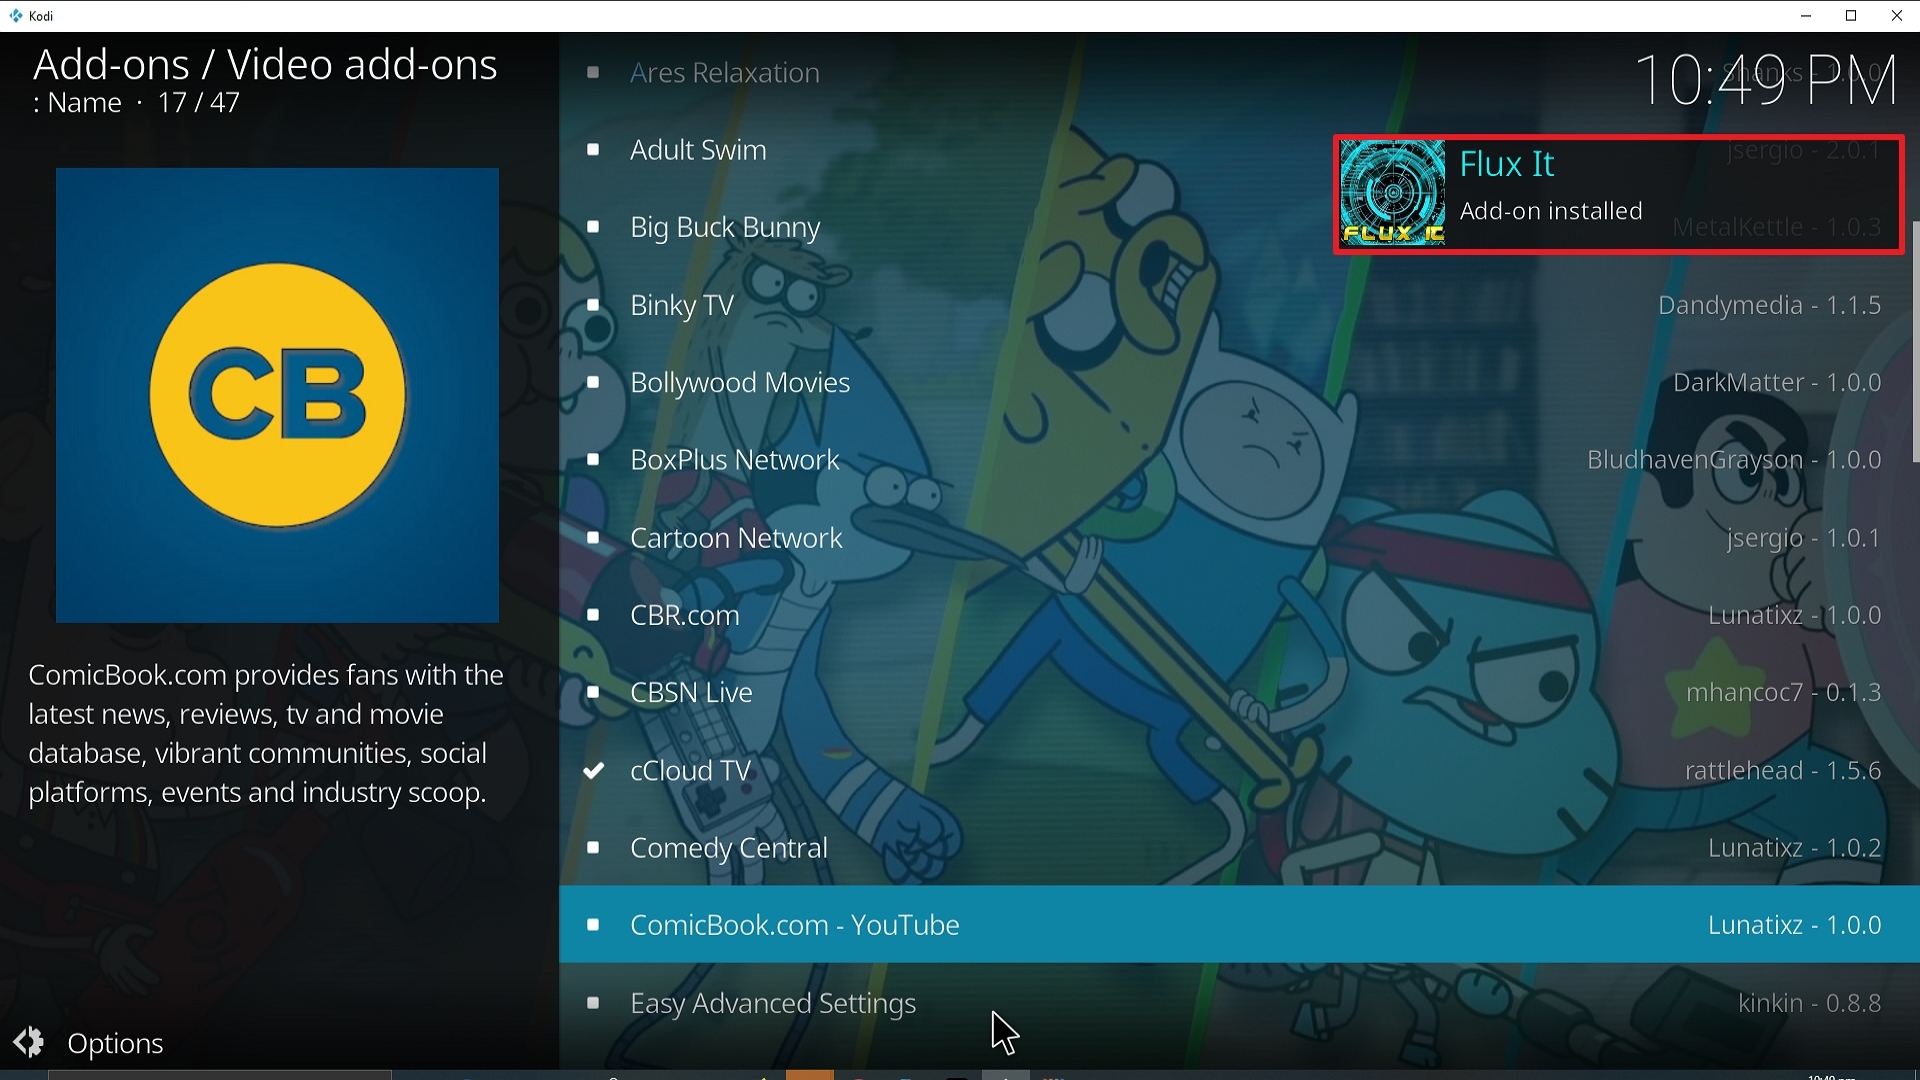The image size is (1920, 1080).
Task: Click the 10:49 PM clock
Action: point(1766,80)
